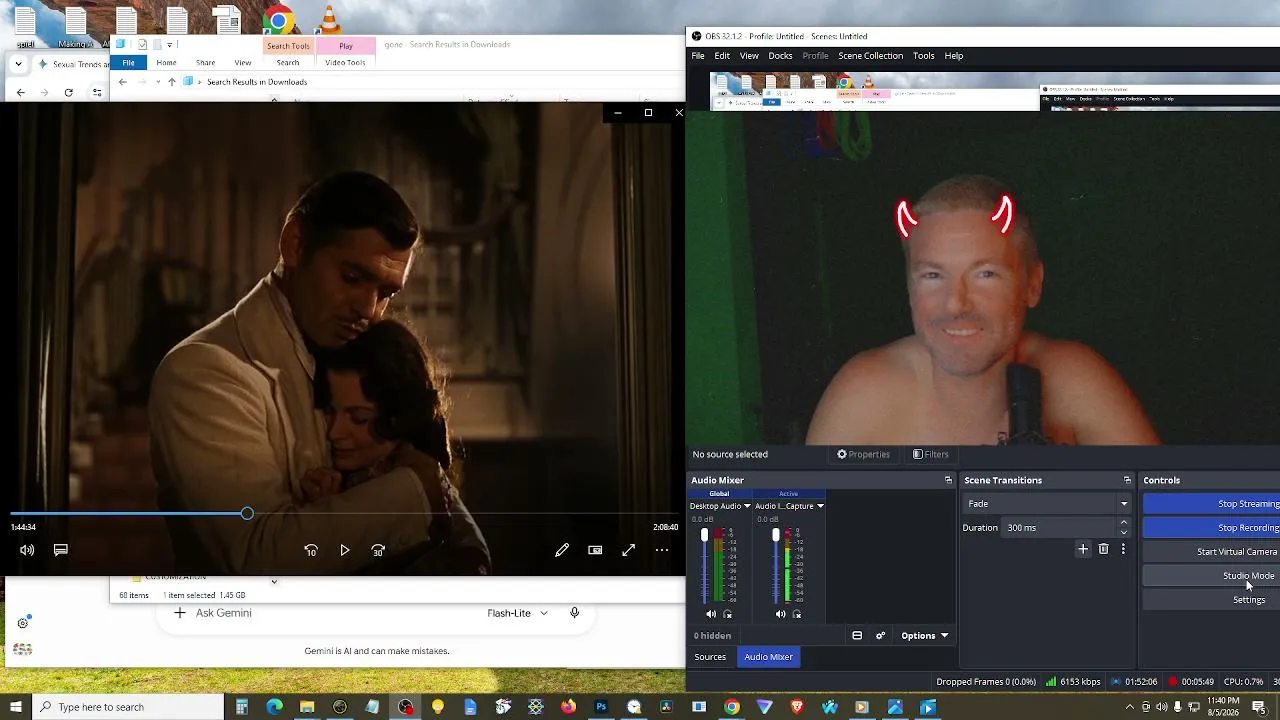Skip forward 30 seconds in video player

click(x=378, y=550)
